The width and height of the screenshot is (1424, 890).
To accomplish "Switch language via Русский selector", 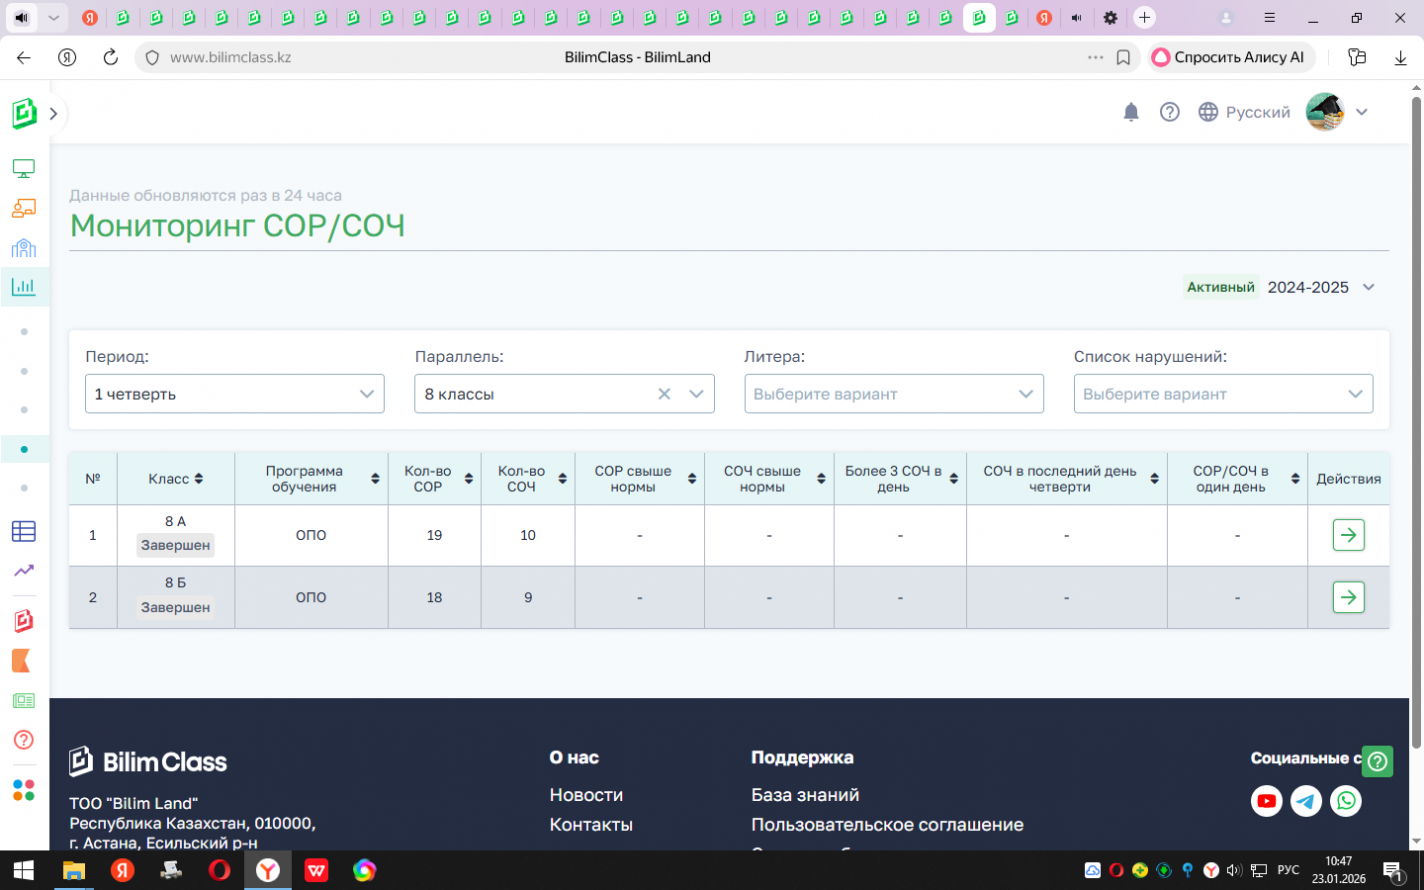I will click(1245, 112).
